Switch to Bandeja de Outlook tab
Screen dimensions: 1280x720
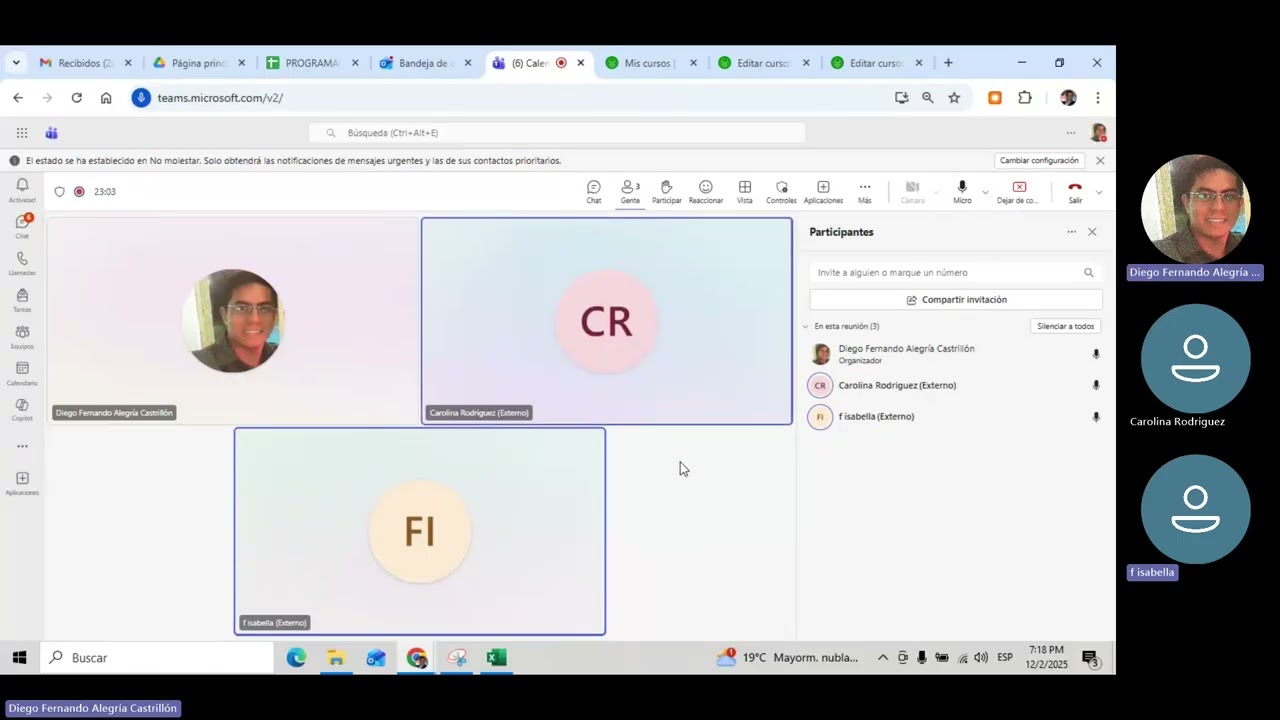coord(426,63)
